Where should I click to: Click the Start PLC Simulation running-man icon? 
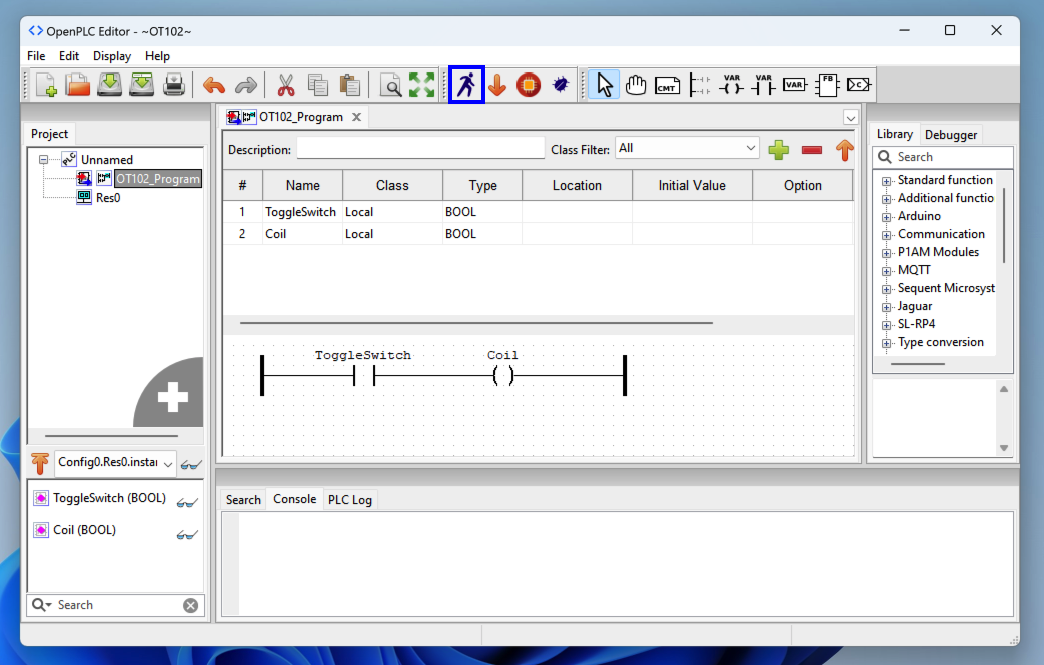click(466, 85)
